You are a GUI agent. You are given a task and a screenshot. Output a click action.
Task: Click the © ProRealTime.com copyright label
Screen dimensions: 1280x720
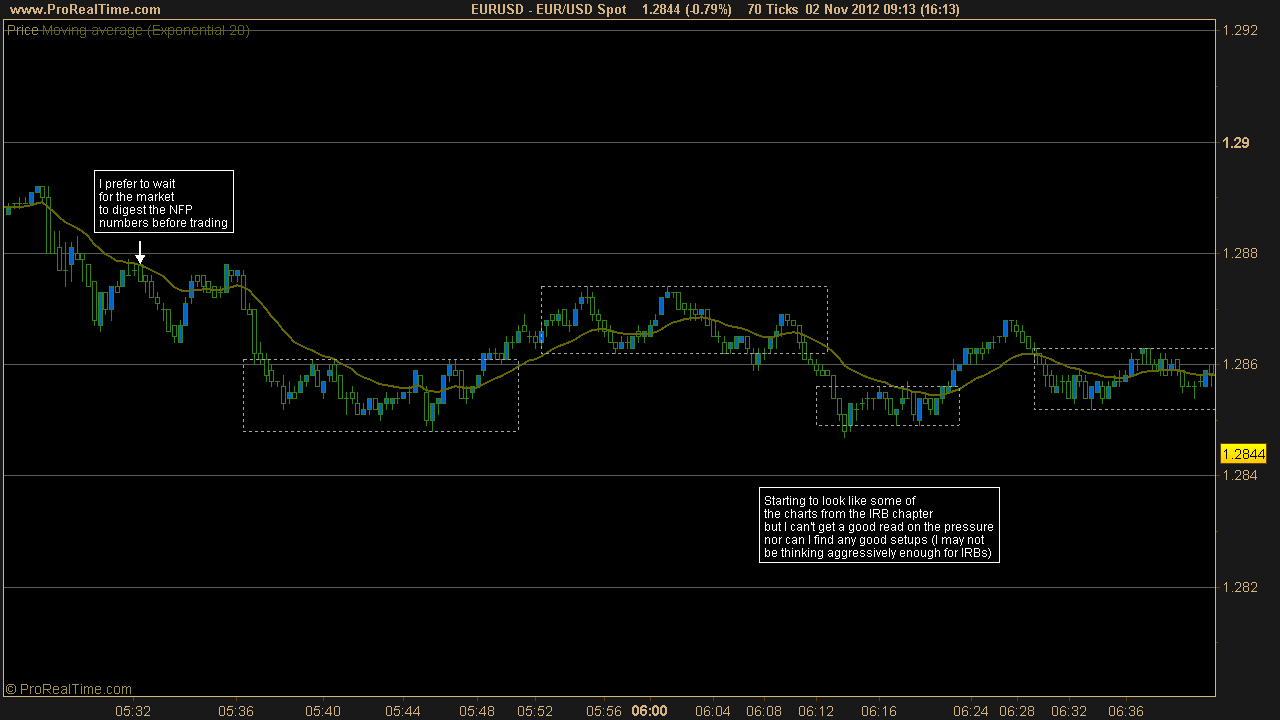68,689
